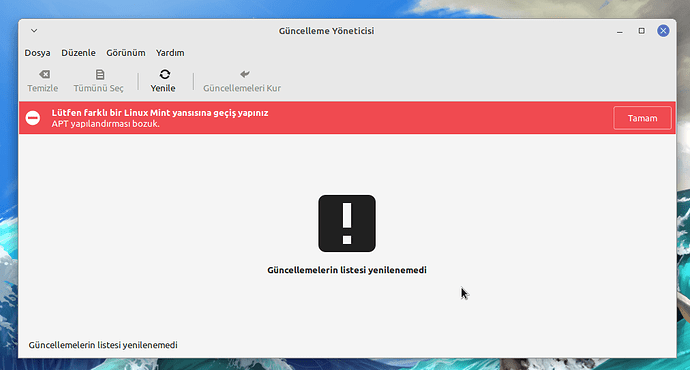Click the status bar 'Güncellemelerin listesi yenilenemedi' text
This screenshot has width=690, height=370.
pyautogui.click(x=103, y=345)
